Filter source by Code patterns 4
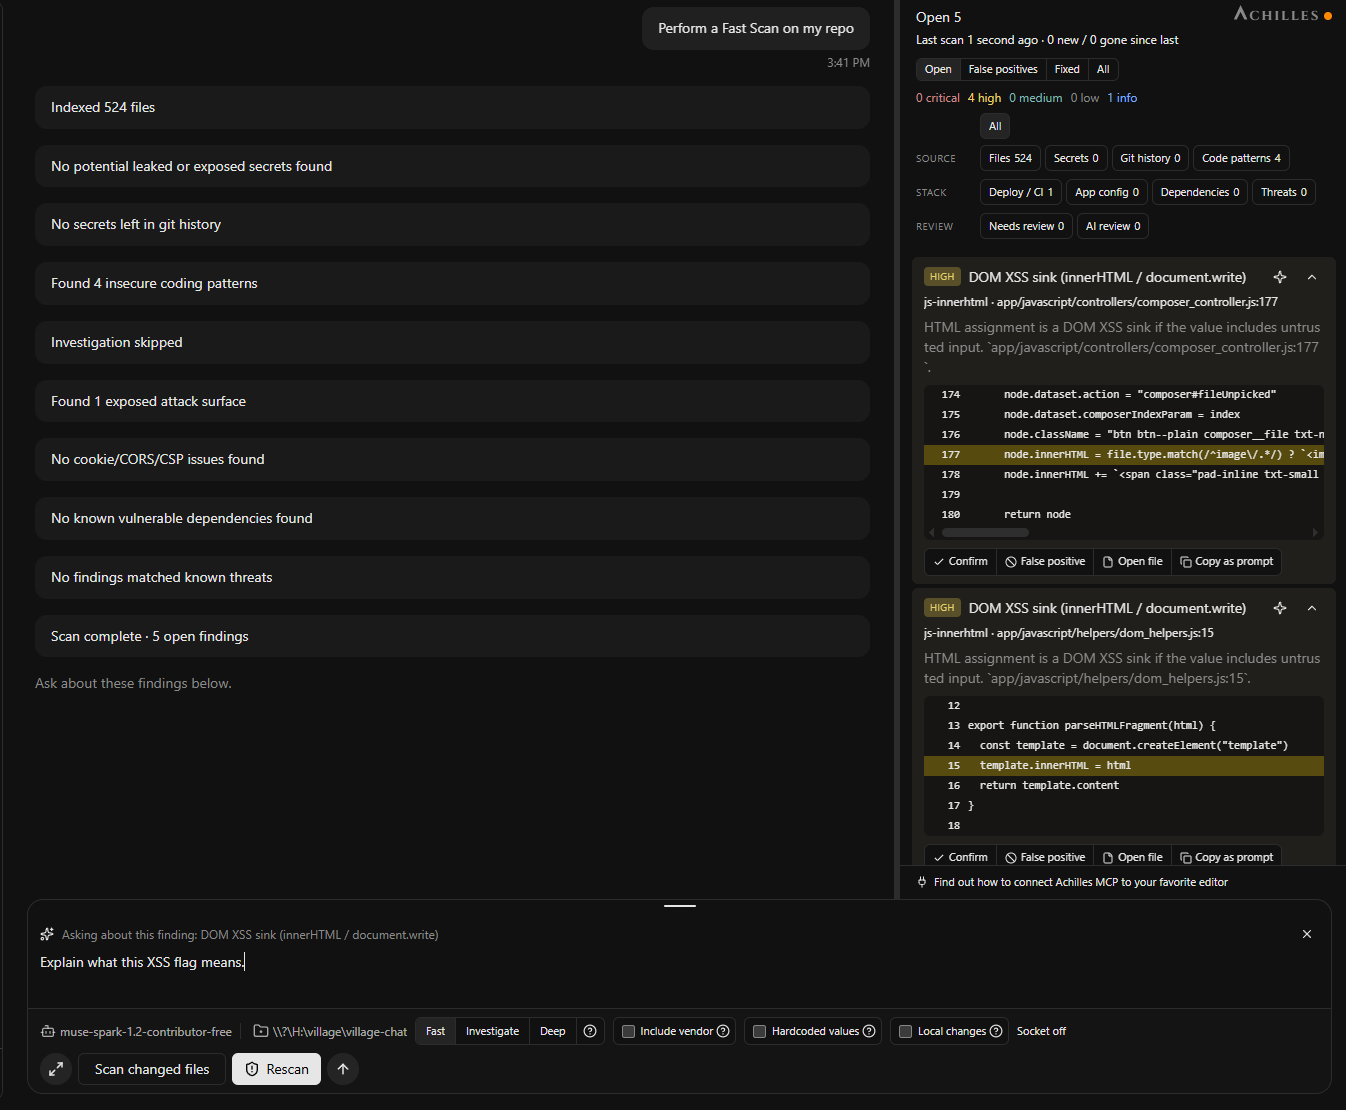Image resolution: width=1347 pixels, height=1110 pixels. (x=1241, y=158)
